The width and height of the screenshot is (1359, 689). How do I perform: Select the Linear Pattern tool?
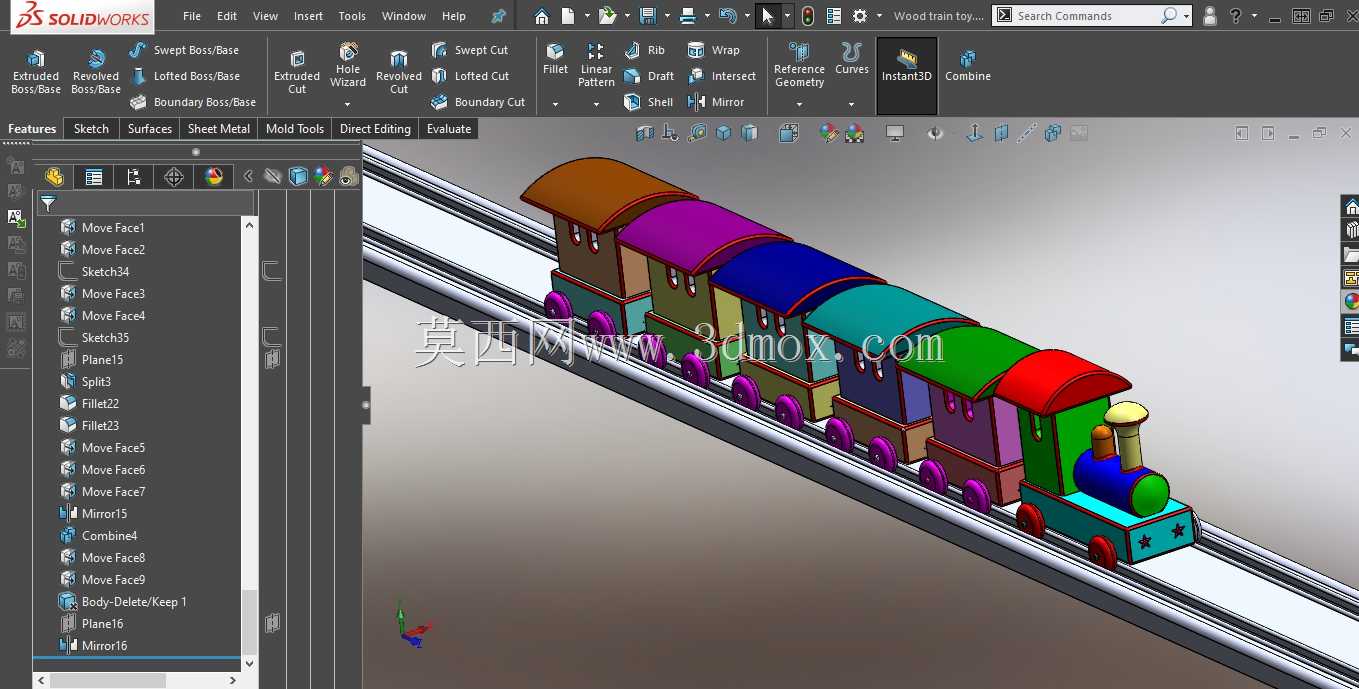[x=596, y=65]
